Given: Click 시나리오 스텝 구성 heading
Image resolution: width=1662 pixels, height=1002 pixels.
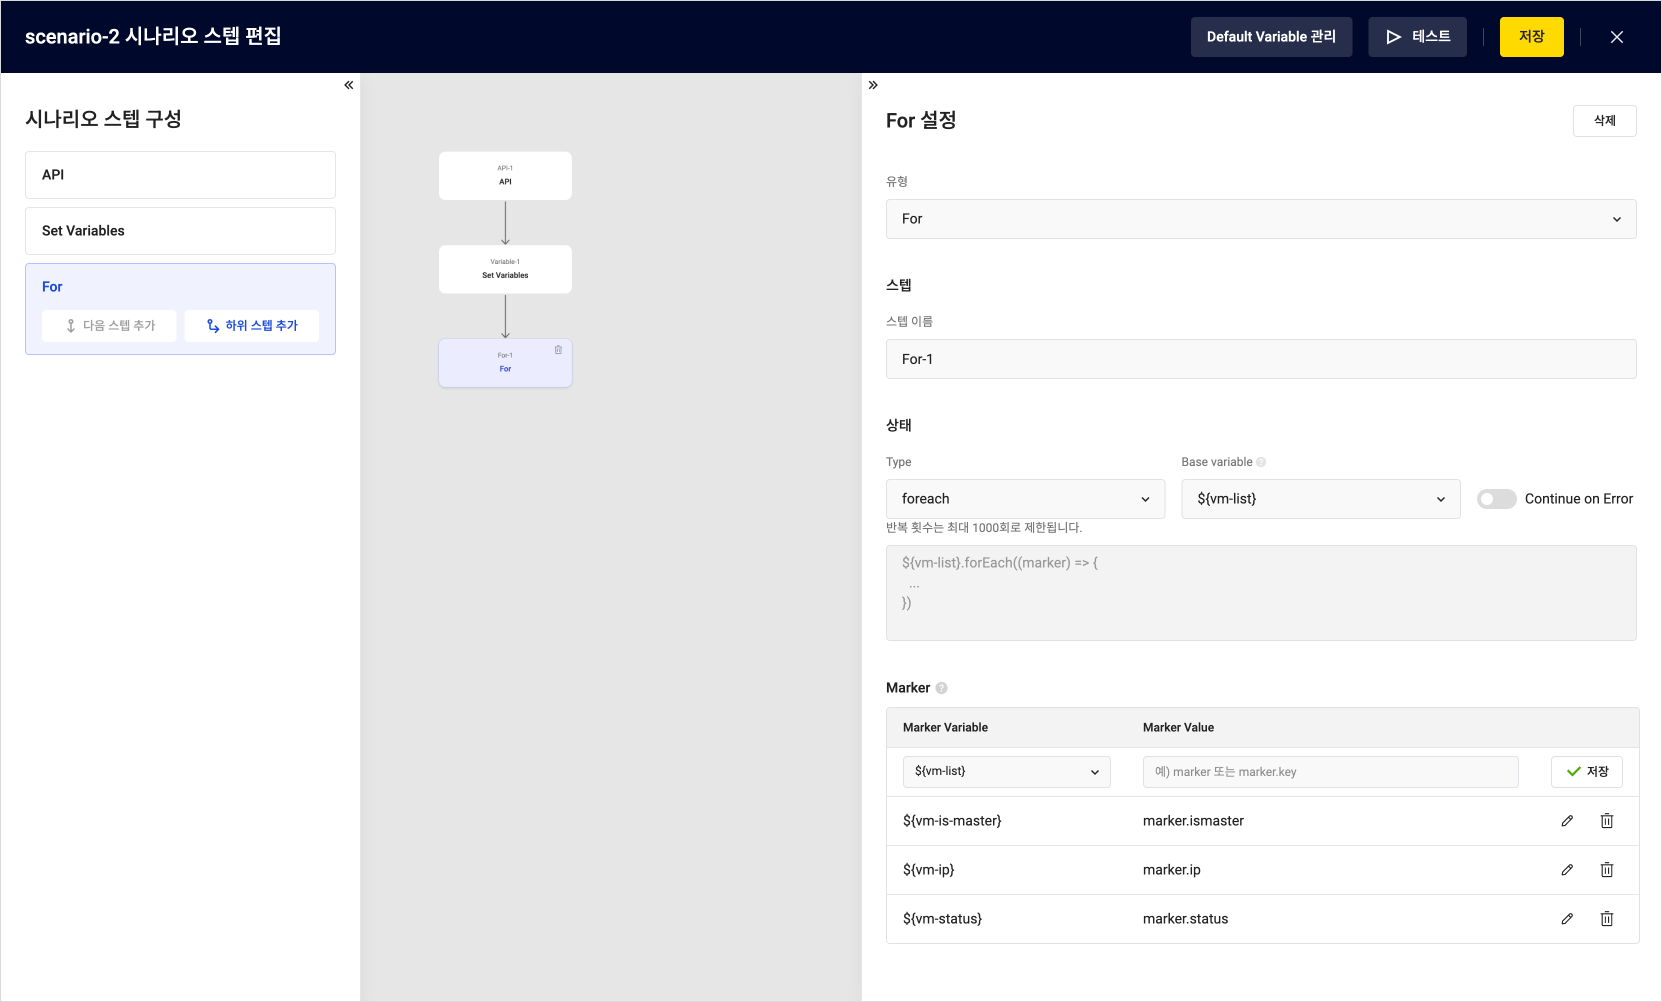Looking at the screenshot, I should (103, 119).
